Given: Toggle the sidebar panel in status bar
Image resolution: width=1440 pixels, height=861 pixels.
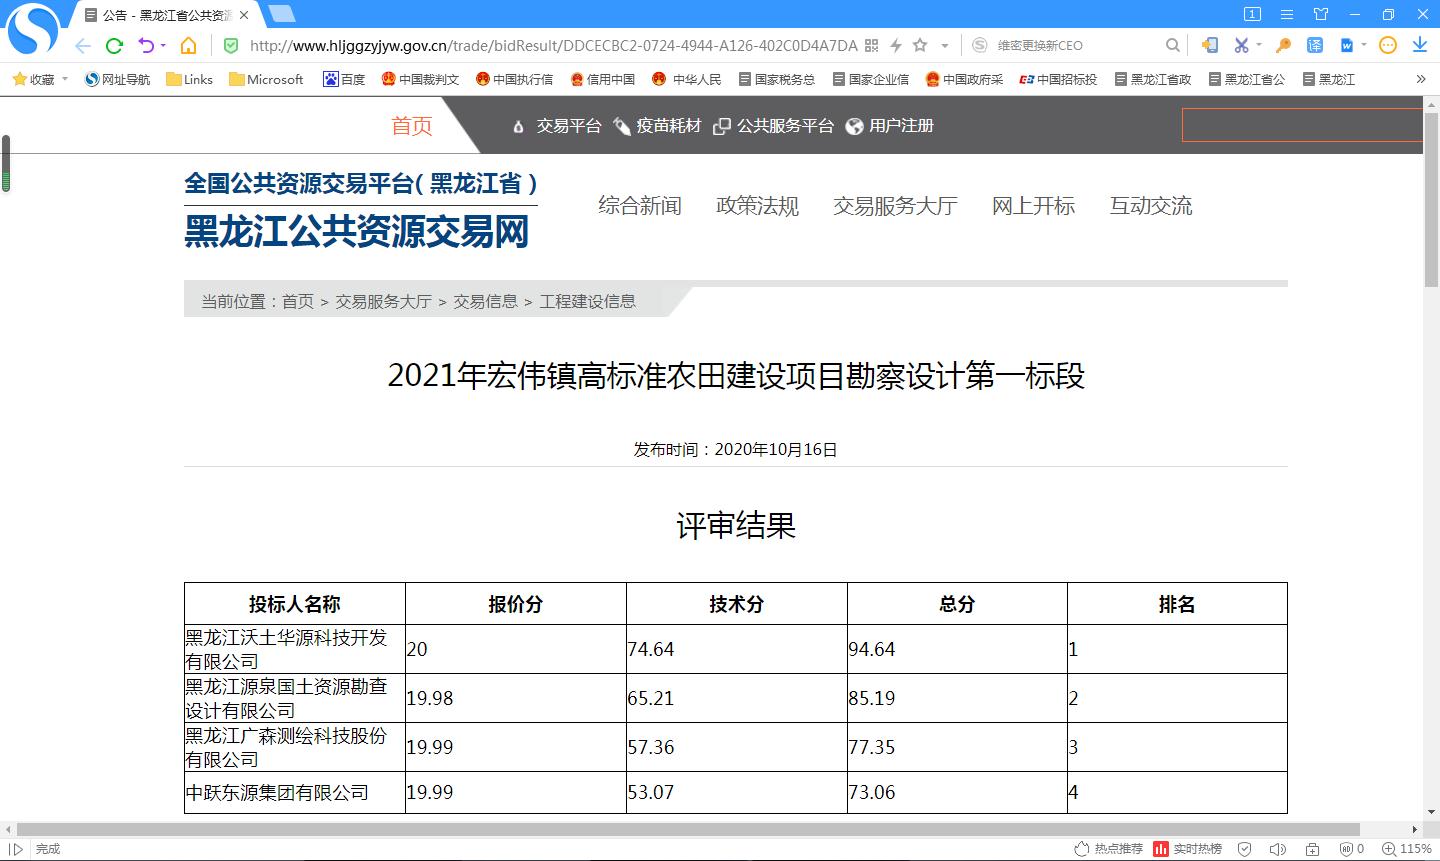Looking at the screenshot, I should (x=17, y=849).
